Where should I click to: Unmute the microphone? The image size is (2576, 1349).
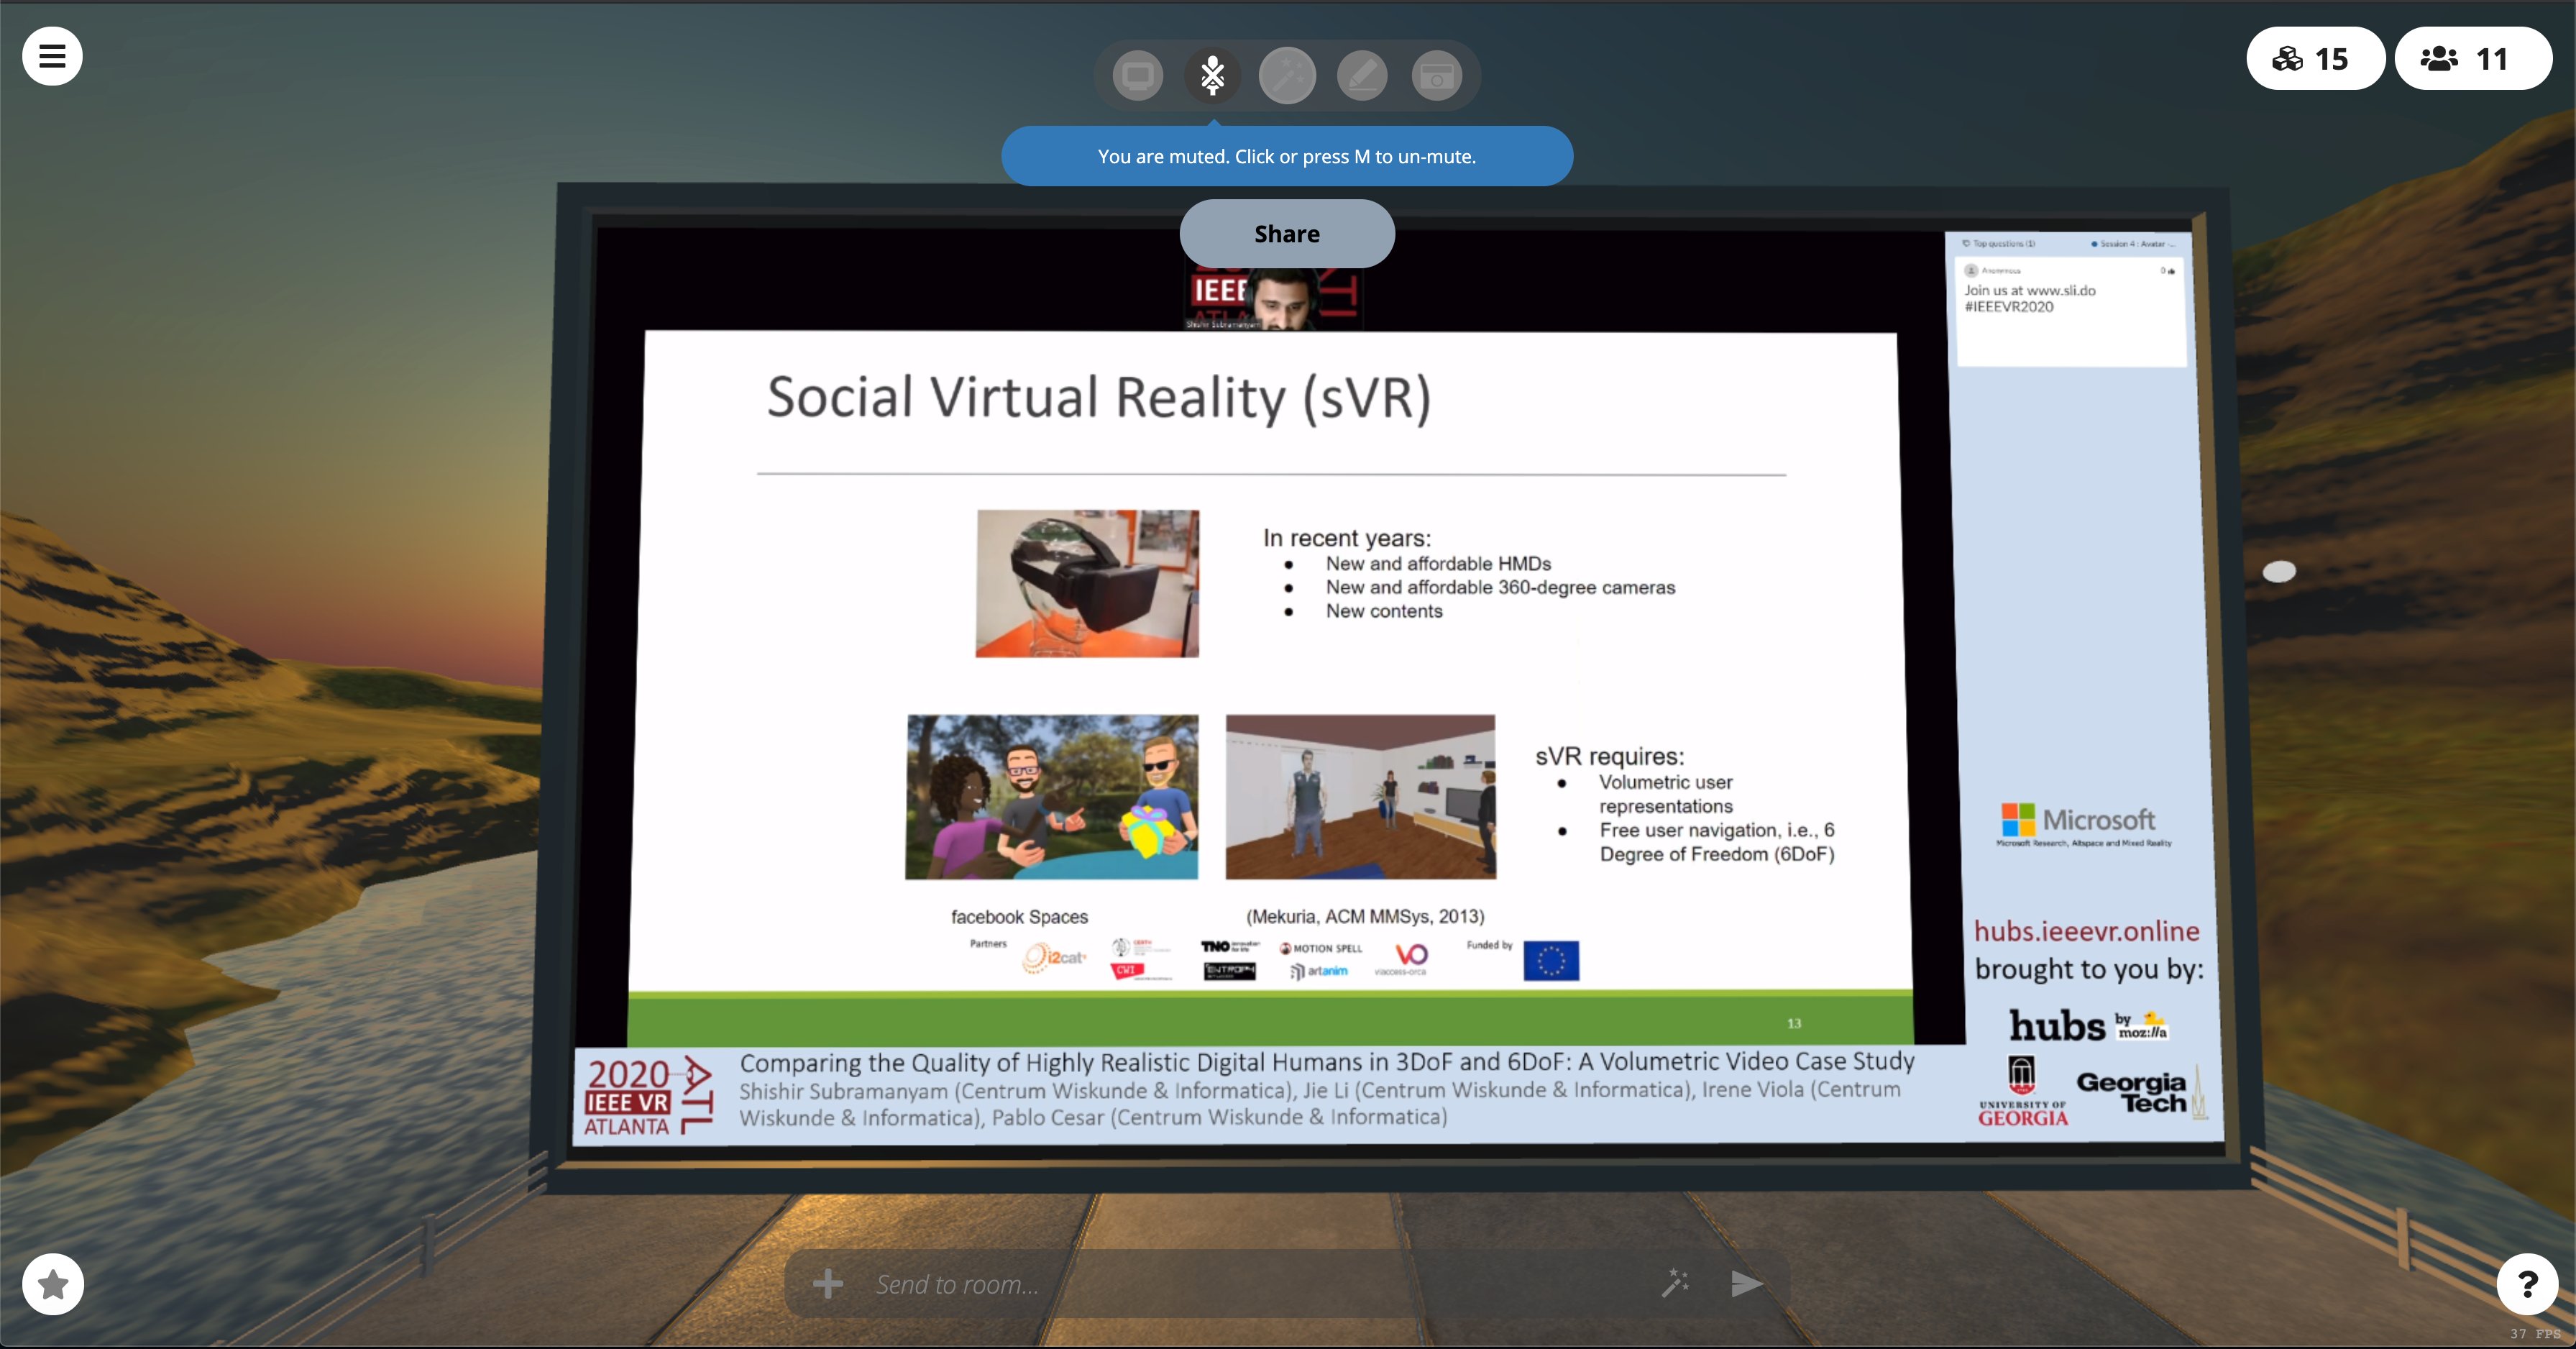point(1212,76)
